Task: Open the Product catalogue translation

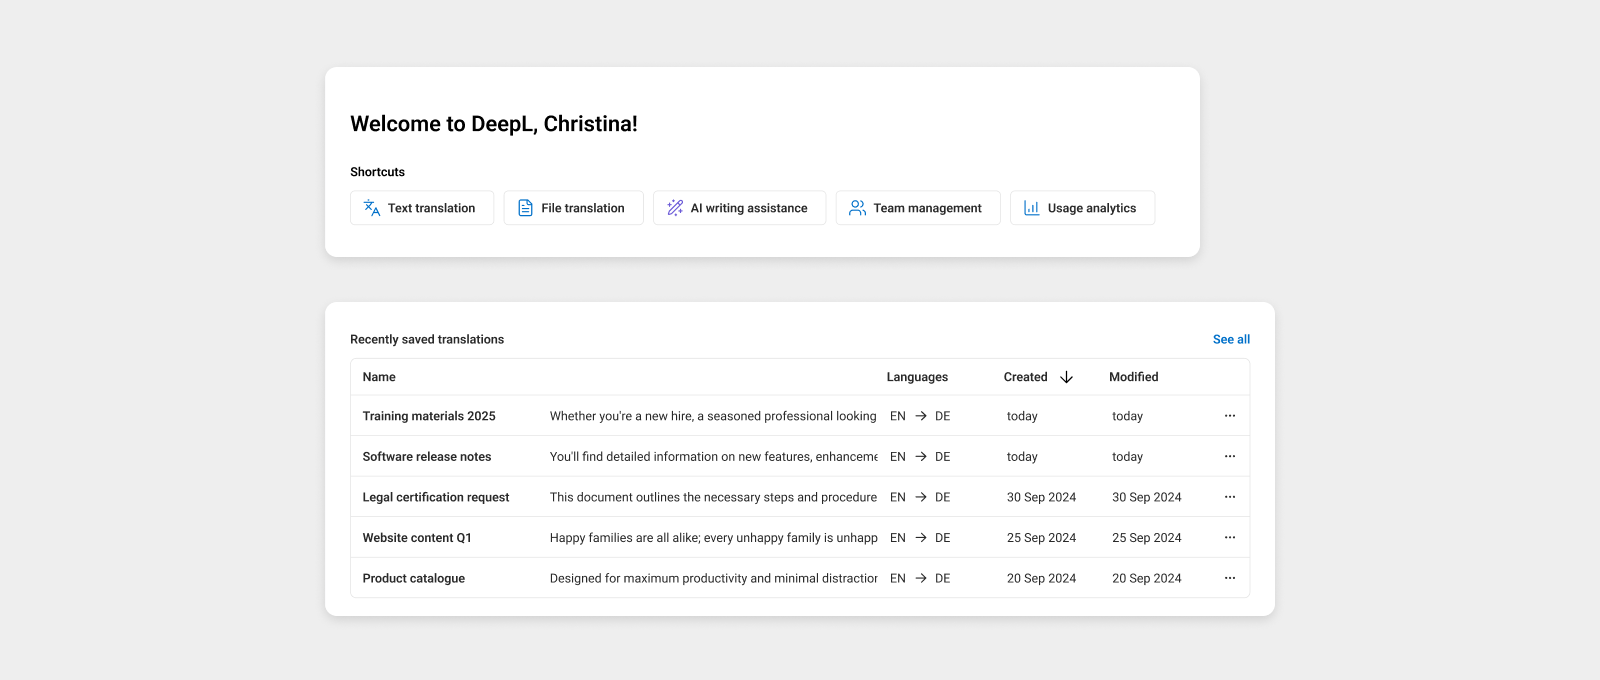Action: point(414,578)
